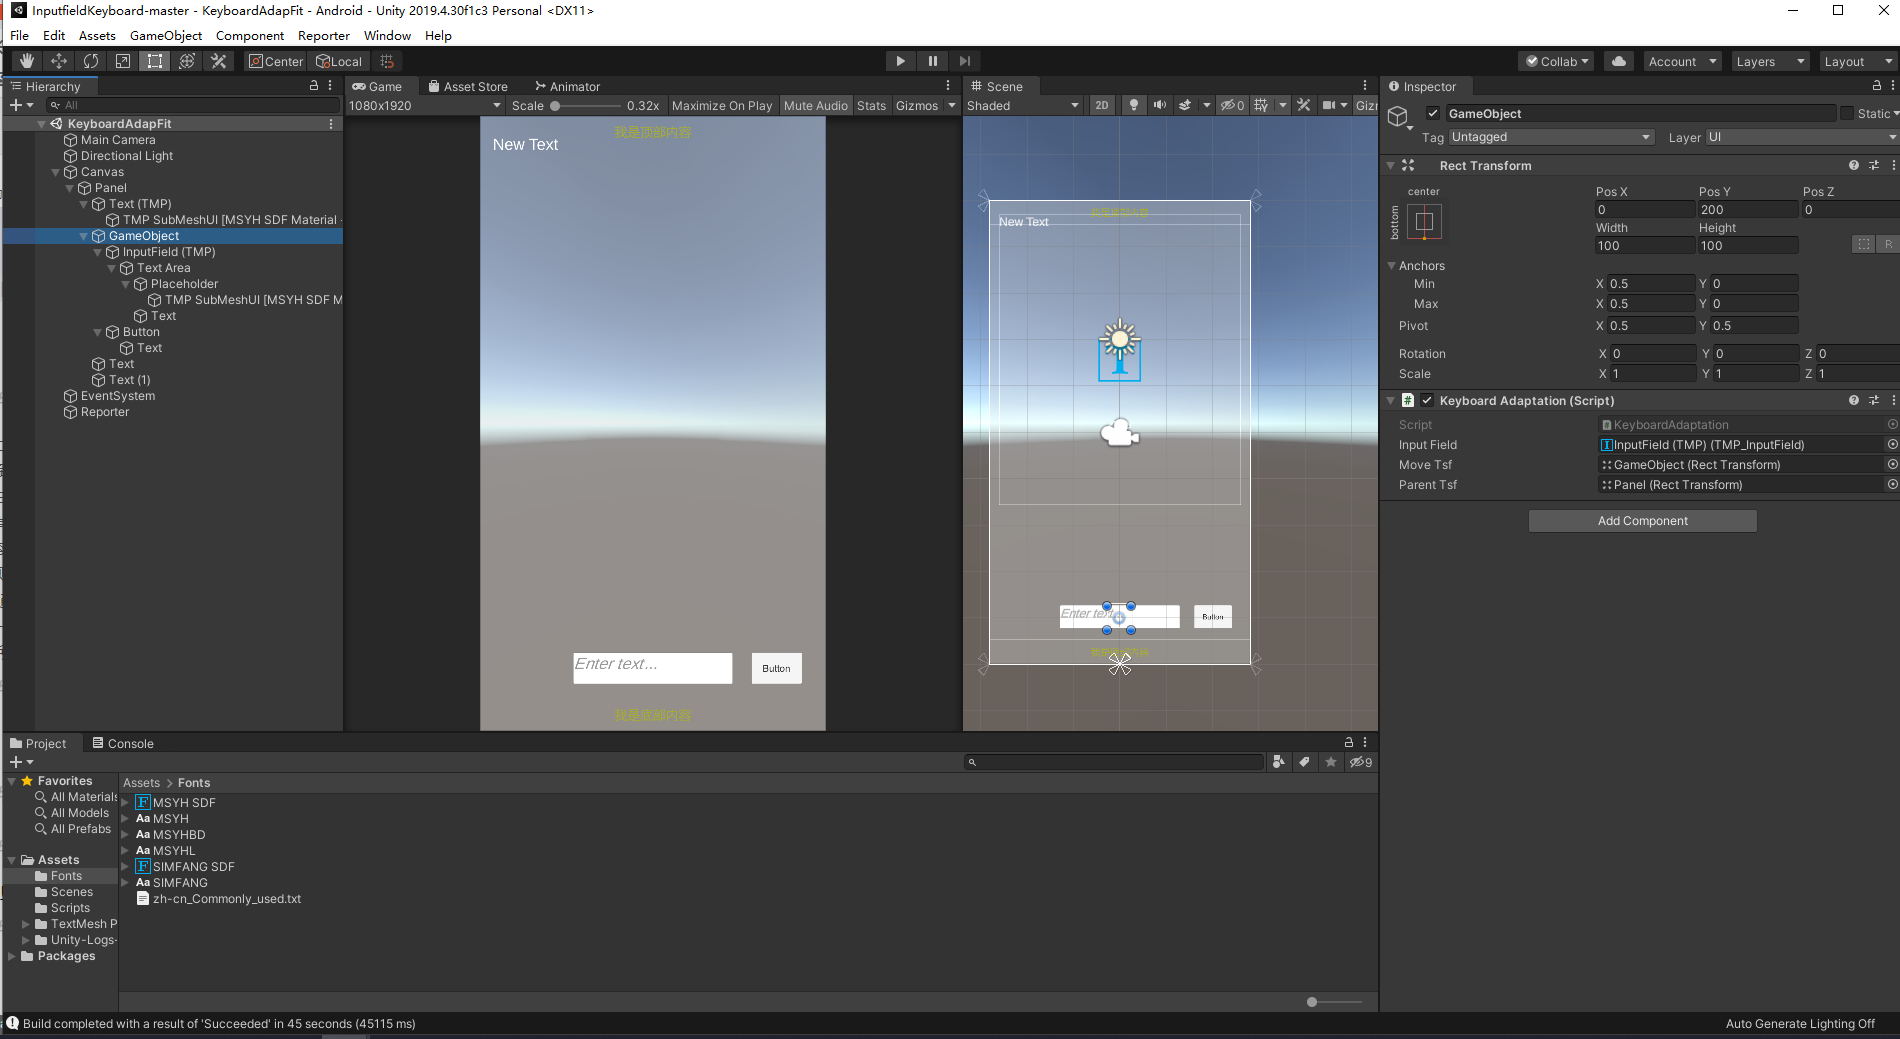This screenshot has width=1900, height=1039.
Task: Open Scene camera settings icon
Action: pyautogui.click(x=1329, y=105)
